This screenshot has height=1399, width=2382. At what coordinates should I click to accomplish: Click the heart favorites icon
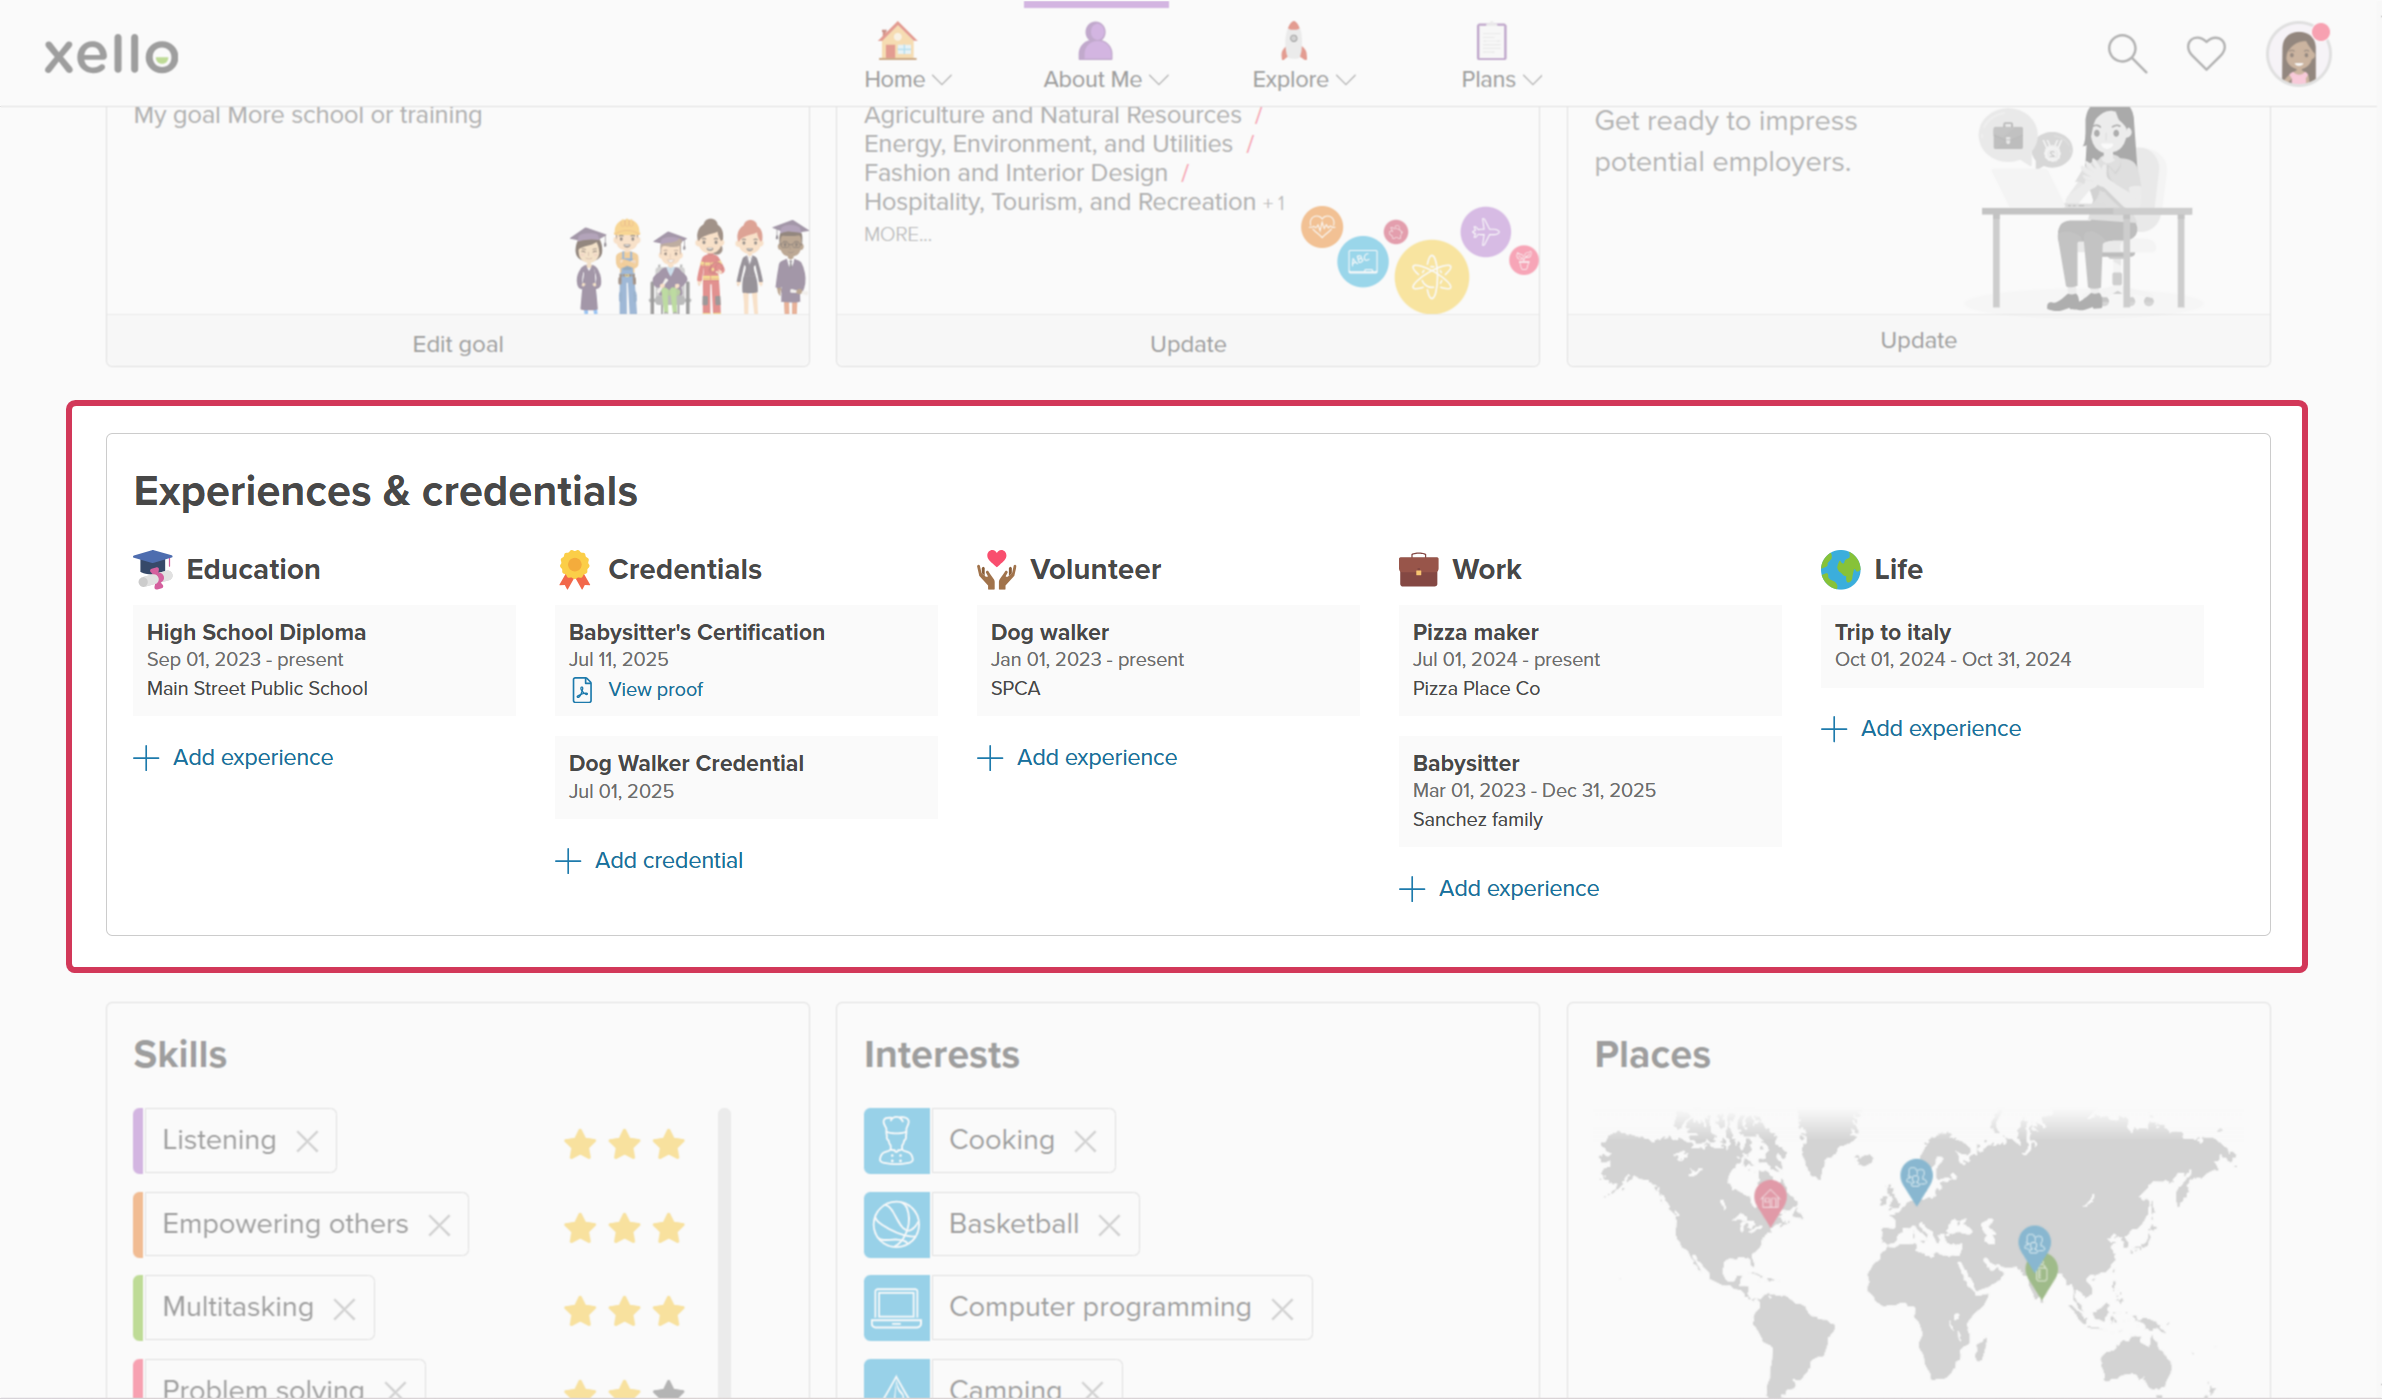pos(2205,53)
